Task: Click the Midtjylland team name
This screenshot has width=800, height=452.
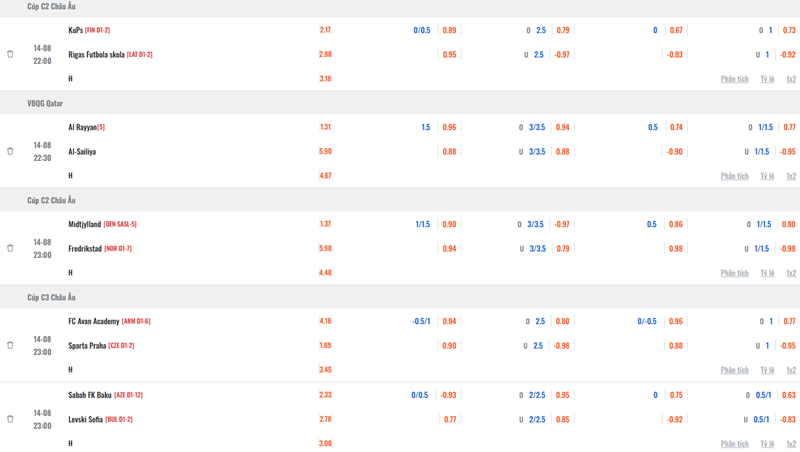Action: 85,224
